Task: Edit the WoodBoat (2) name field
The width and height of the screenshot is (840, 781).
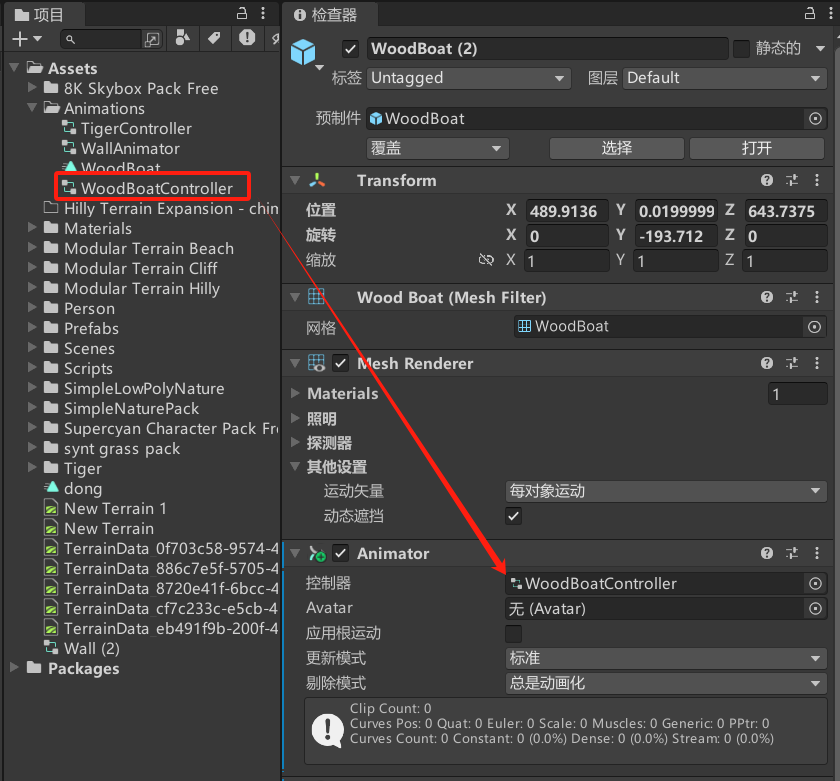Action: click(548, 49)
